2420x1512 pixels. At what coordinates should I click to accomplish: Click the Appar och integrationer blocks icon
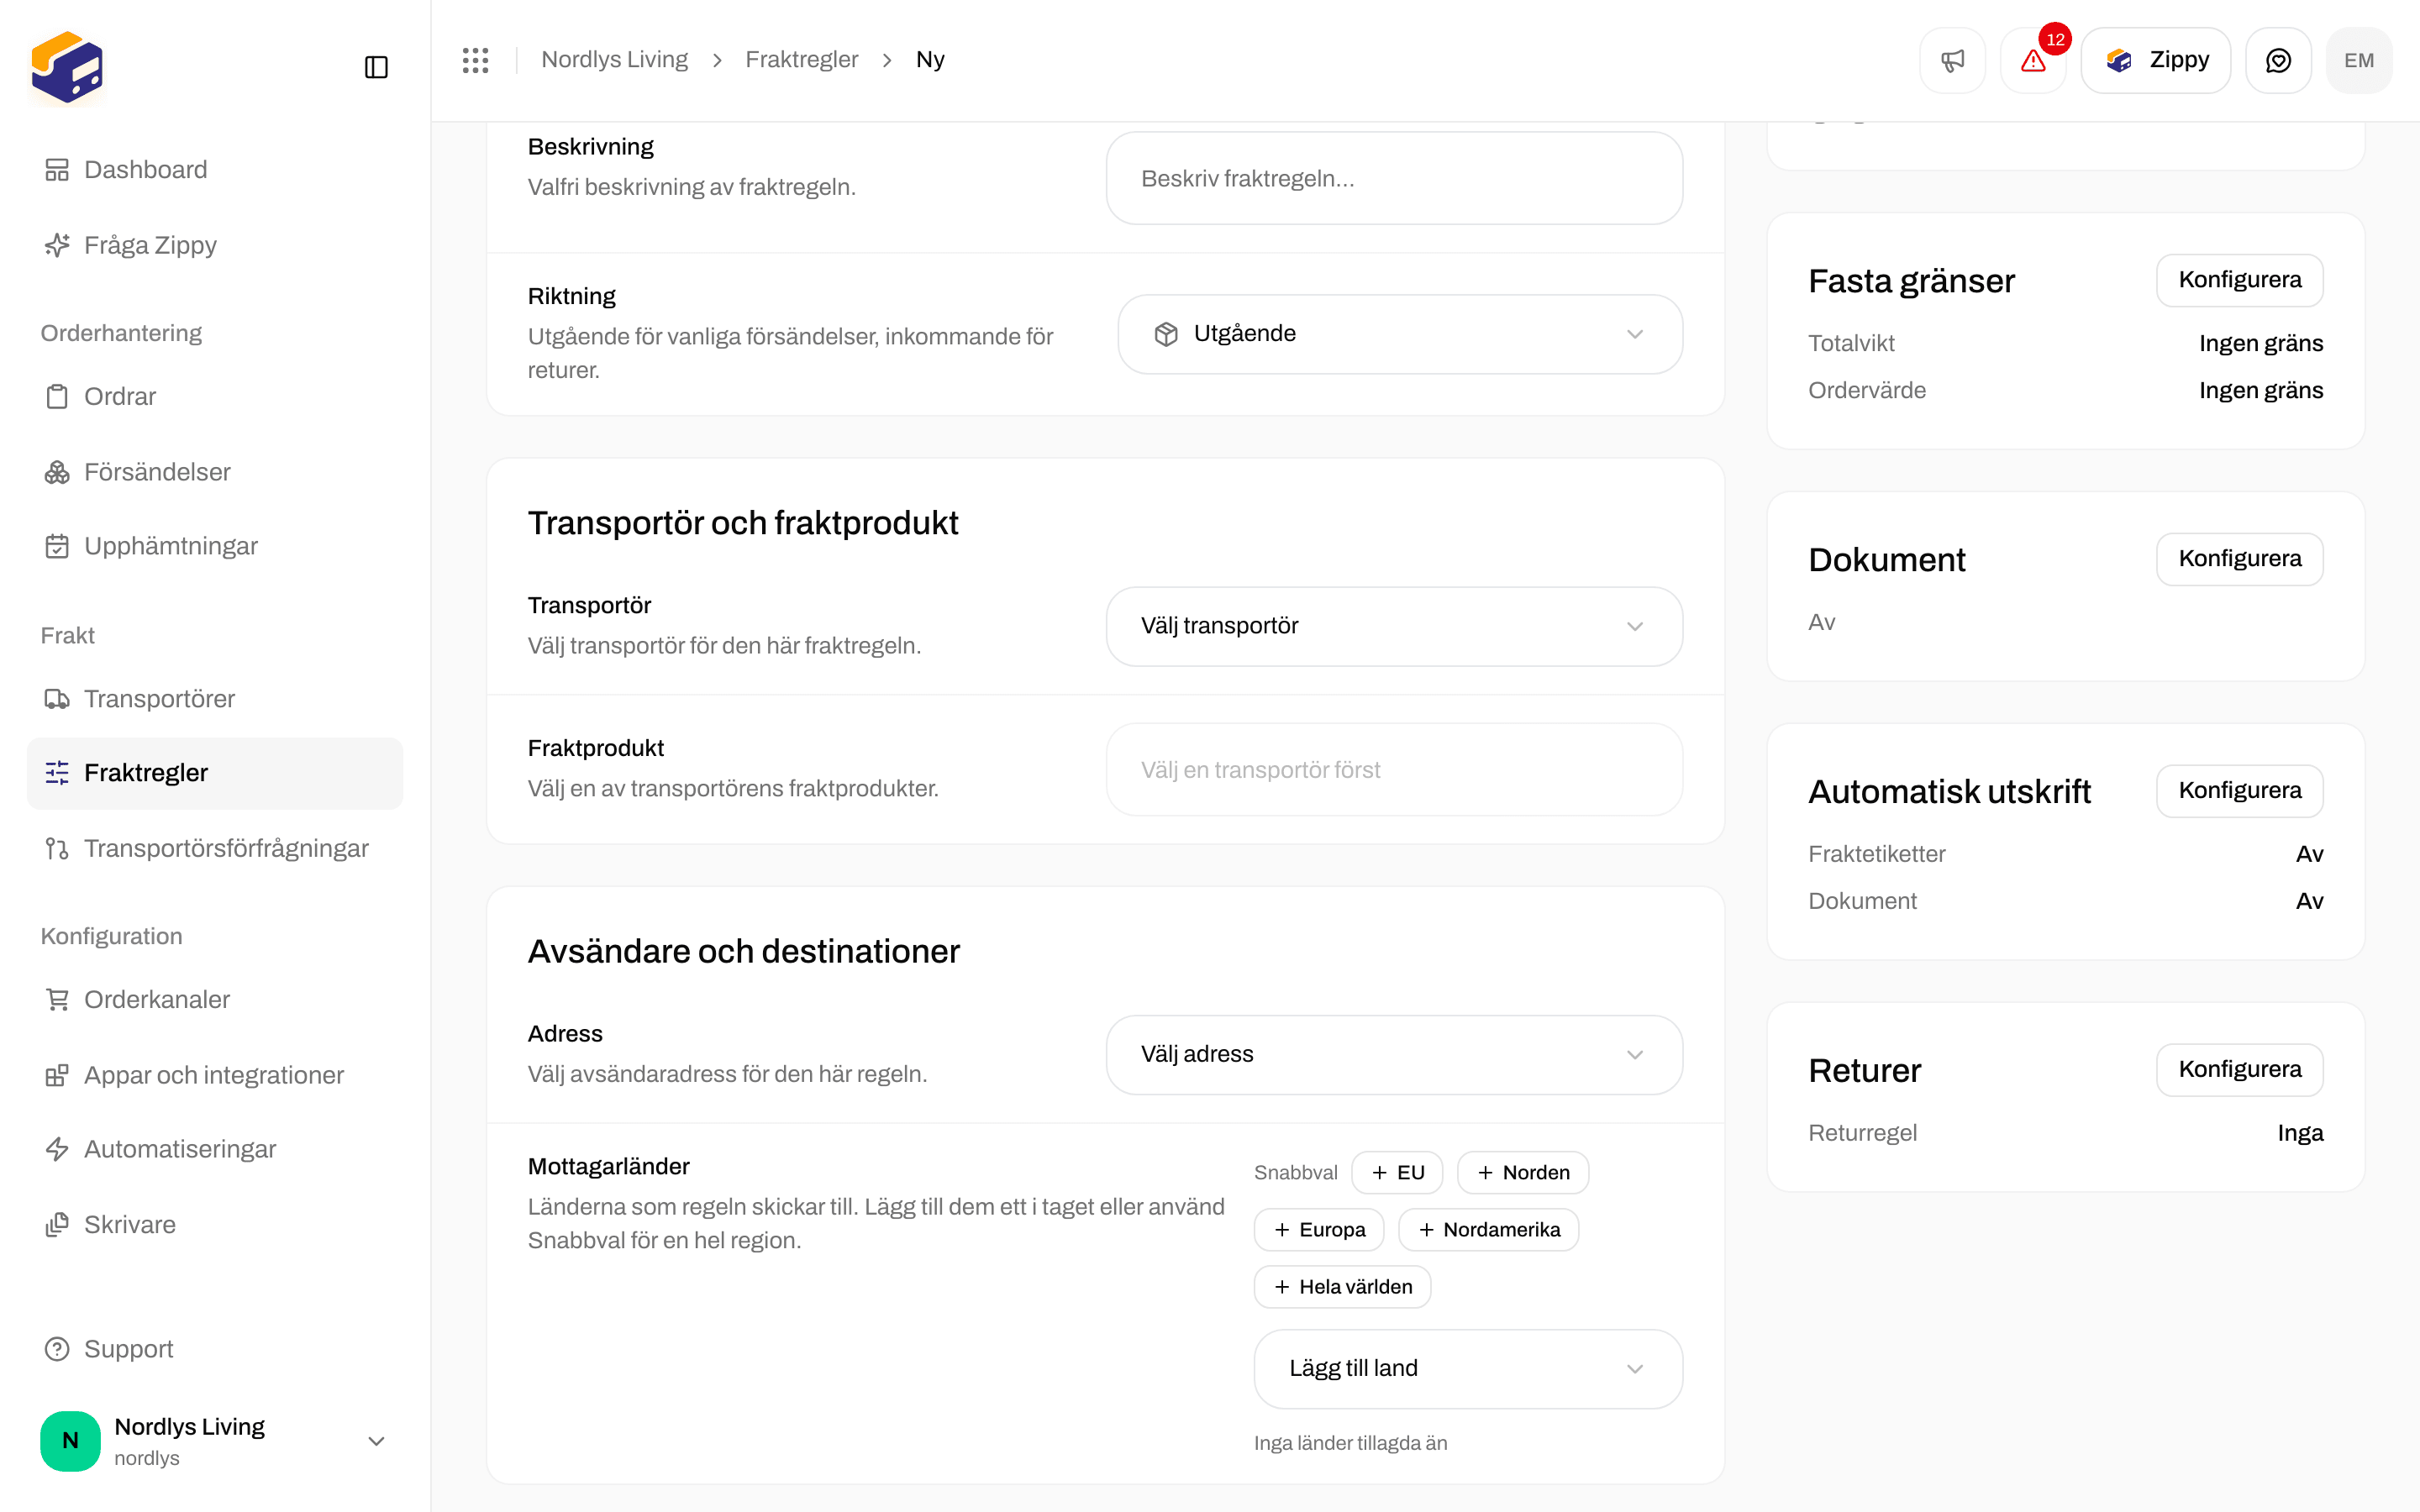point(57,1075)
